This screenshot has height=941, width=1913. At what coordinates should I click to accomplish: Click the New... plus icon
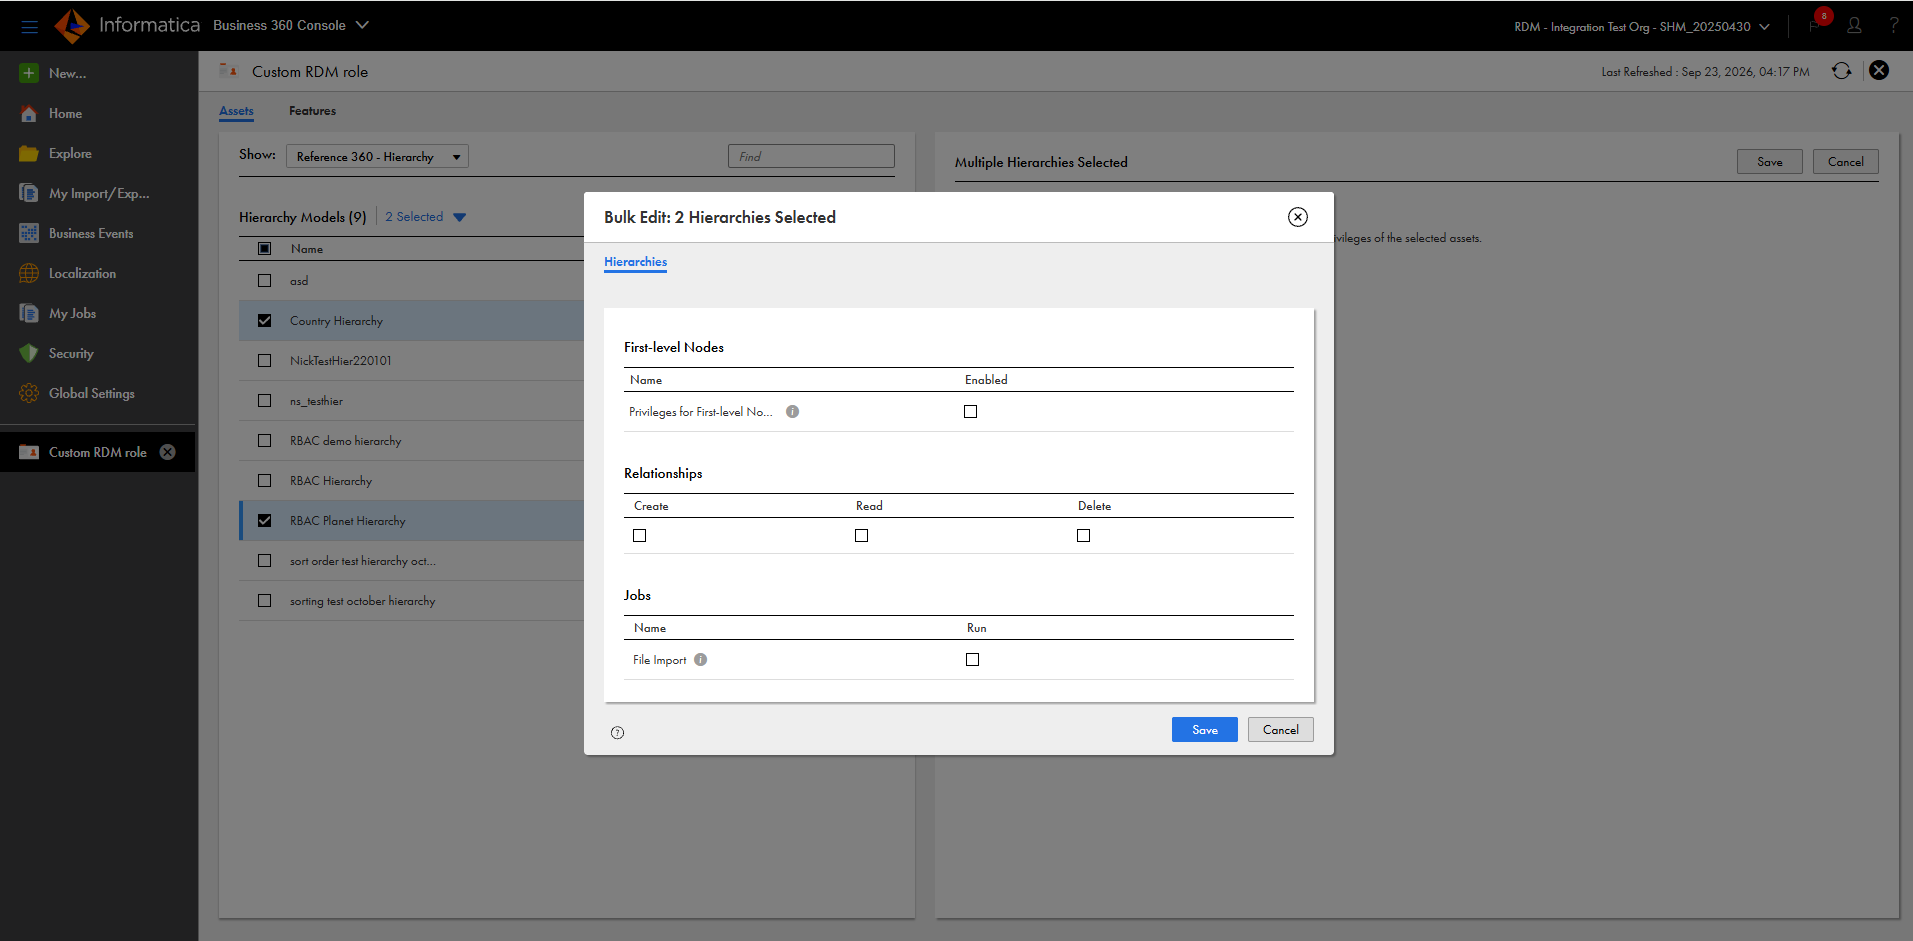point(29,73)
